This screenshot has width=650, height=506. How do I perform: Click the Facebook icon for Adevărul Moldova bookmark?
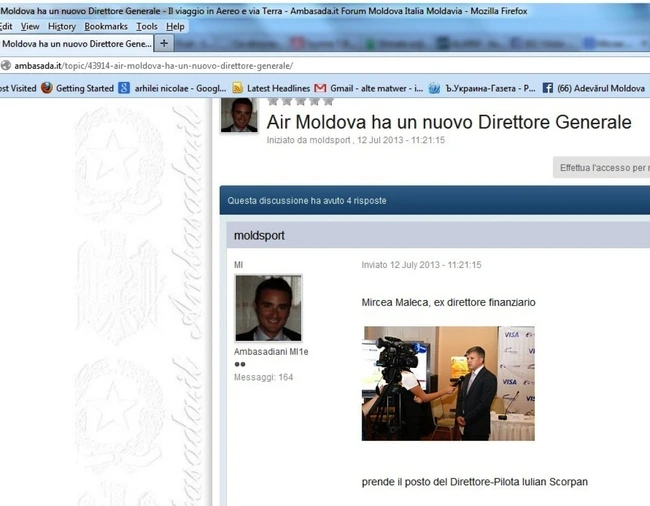[x=549, y=88]
